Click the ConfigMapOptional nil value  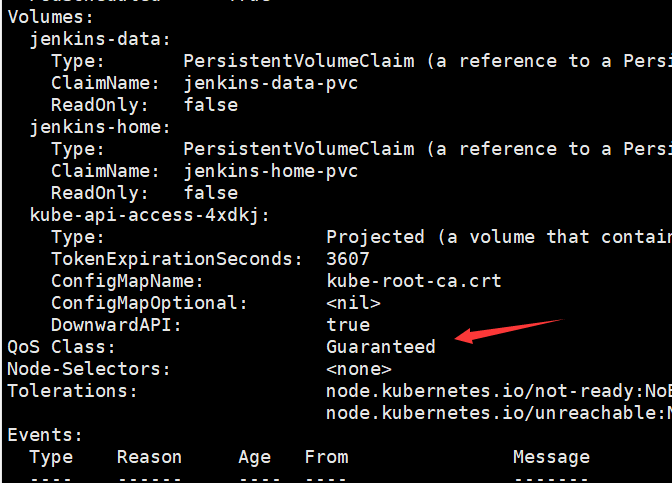353,303
